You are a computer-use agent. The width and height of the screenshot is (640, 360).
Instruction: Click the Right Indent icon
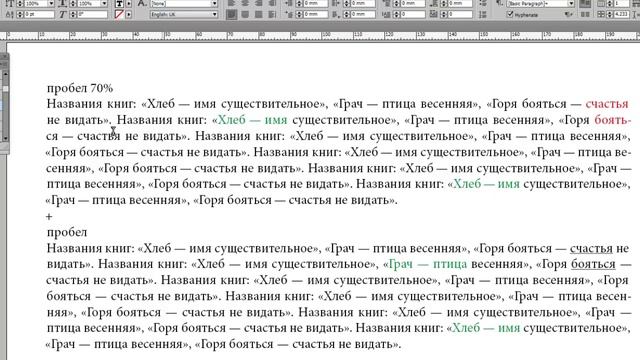pos(336,4)
